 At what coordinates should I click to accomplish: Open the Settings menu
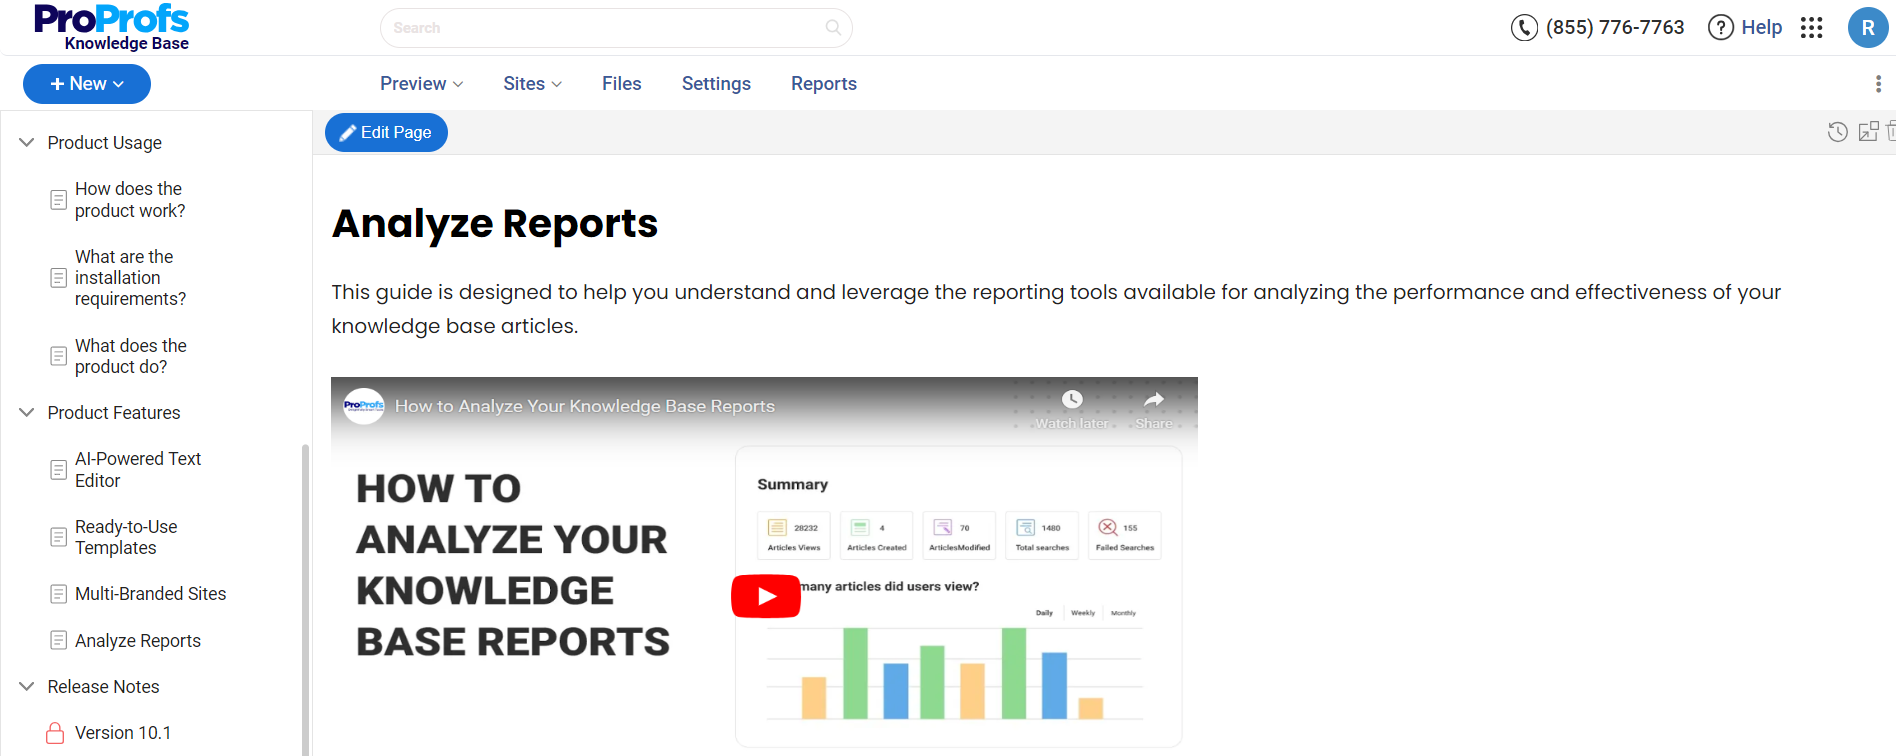click(716, 84)
